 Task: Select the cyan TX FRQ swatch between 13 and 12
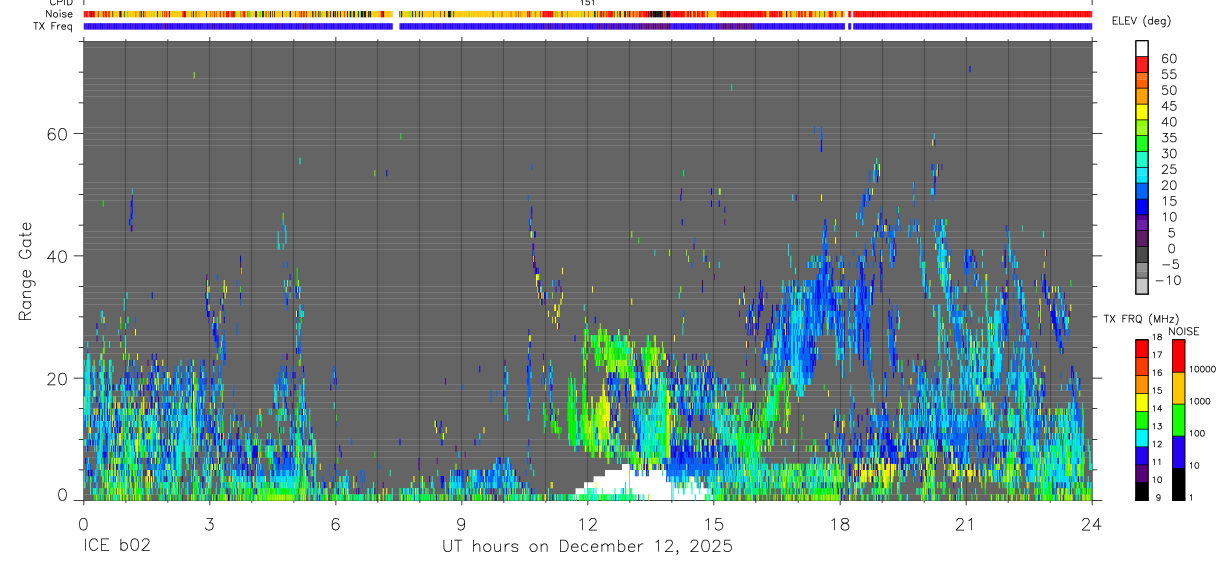[1142, 437]
